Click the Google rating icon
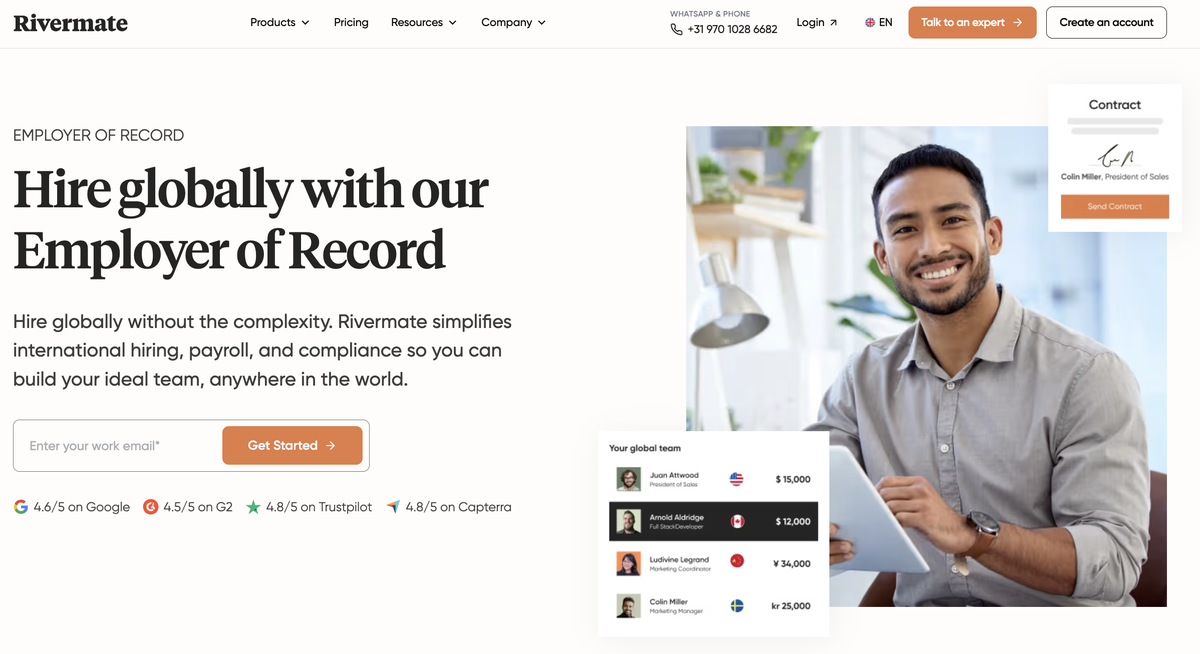Viewport: 1200px width, 654px height. [x=21, y=507]
